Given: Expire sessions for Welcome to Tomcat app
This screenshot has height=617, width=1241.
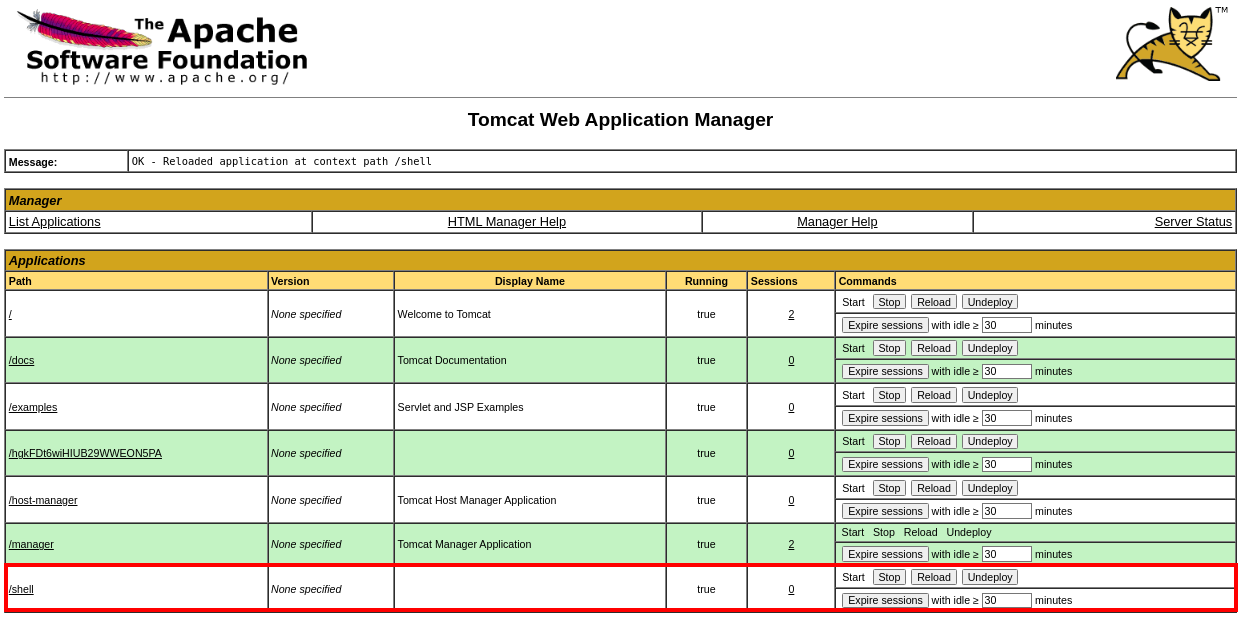Looking at the screenshot, I should pyautogui.click(x=885, y=325).
